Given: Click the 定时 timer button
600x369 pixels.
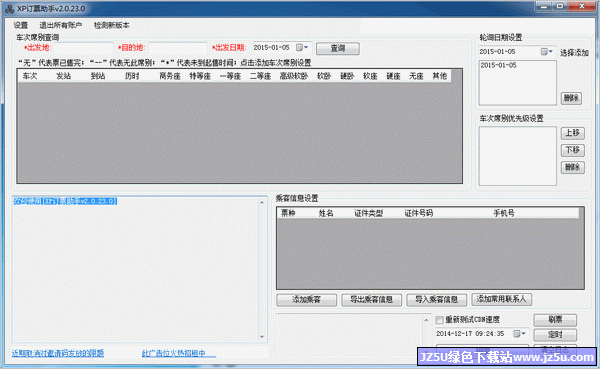Looking at the screenshot, I should coord(555,335).
